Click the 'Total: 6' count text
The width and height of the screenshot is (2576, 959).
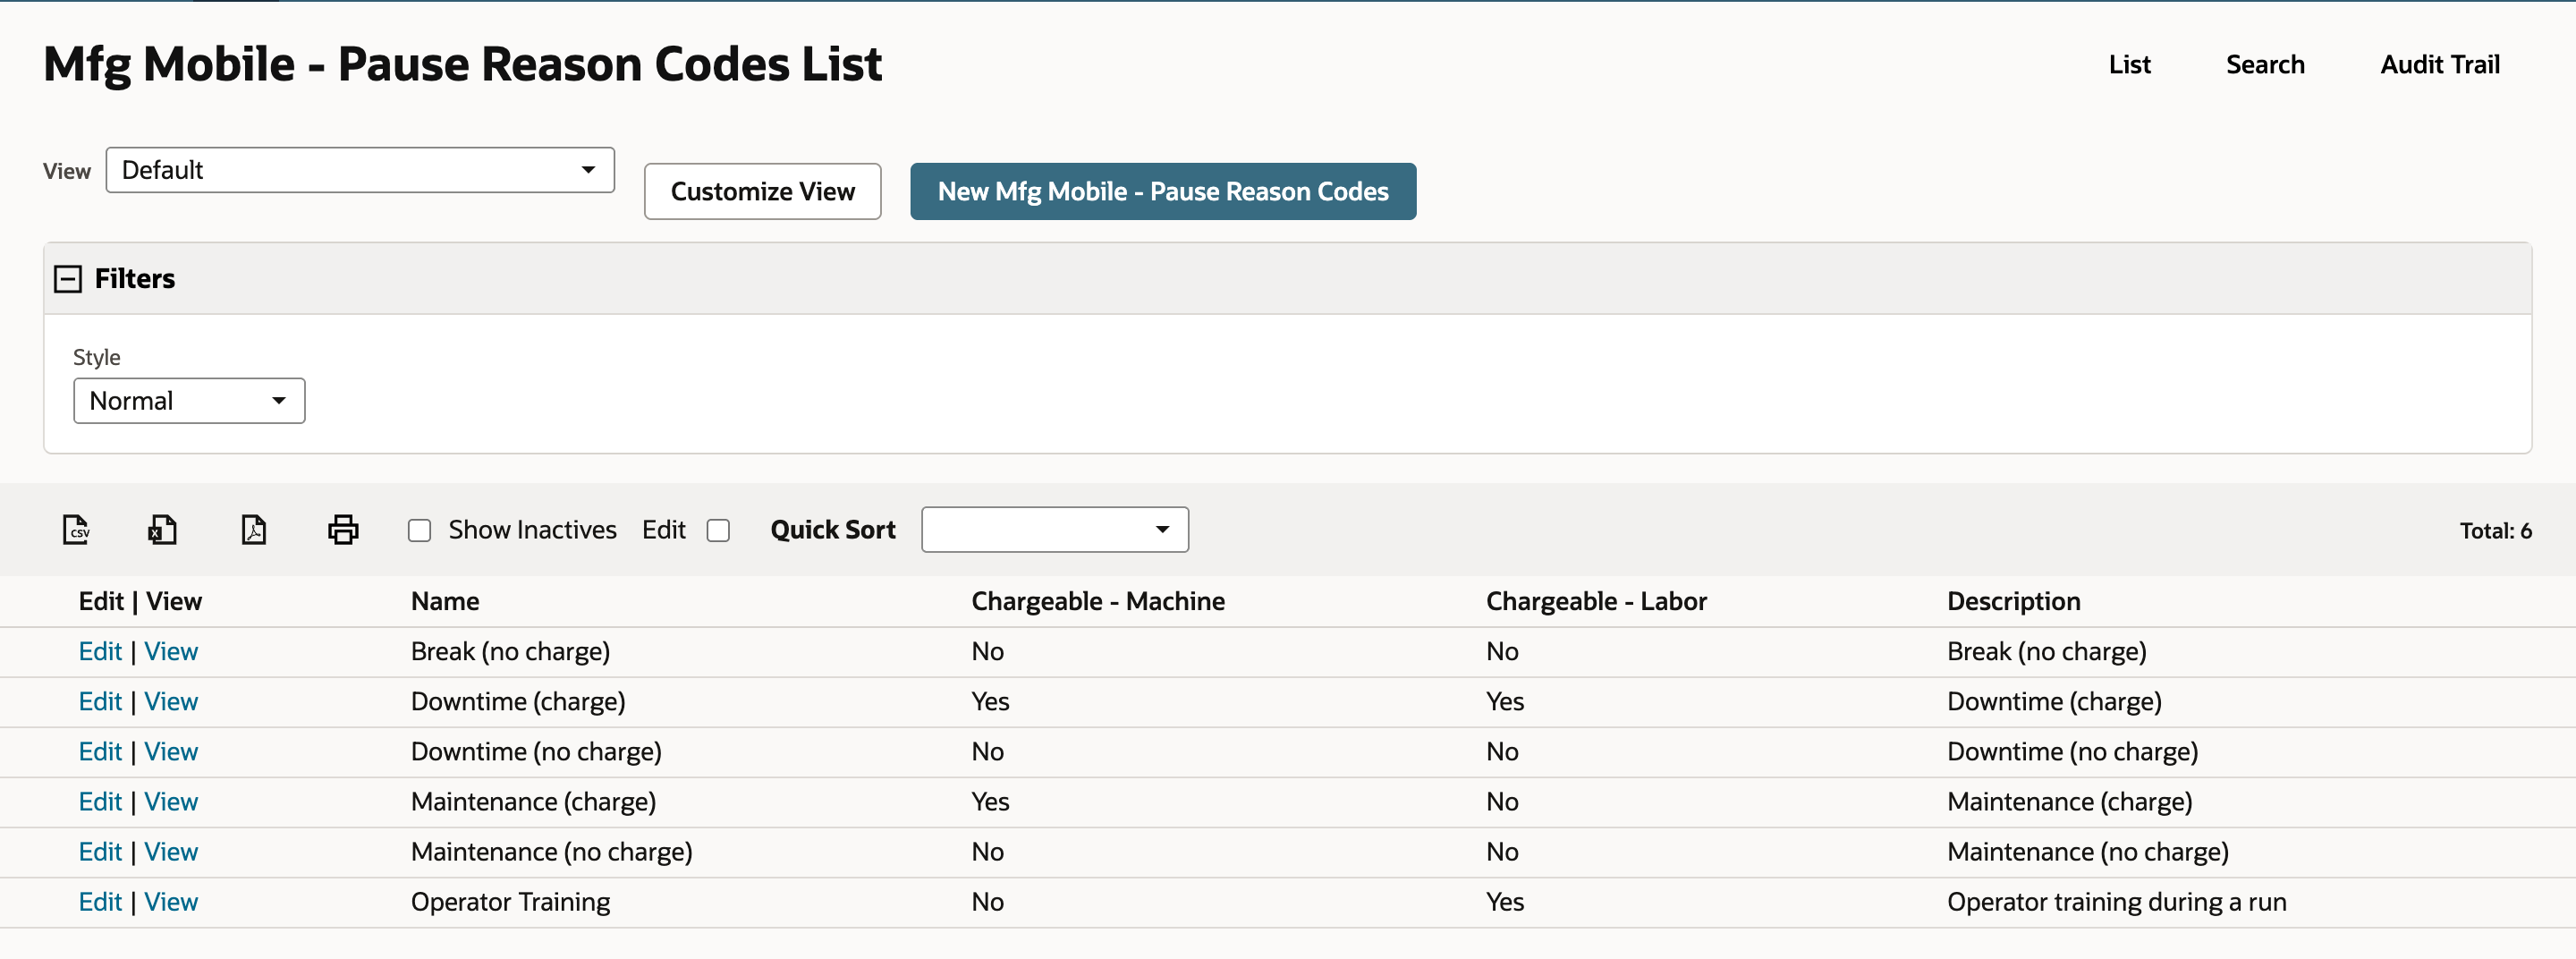2495,531
